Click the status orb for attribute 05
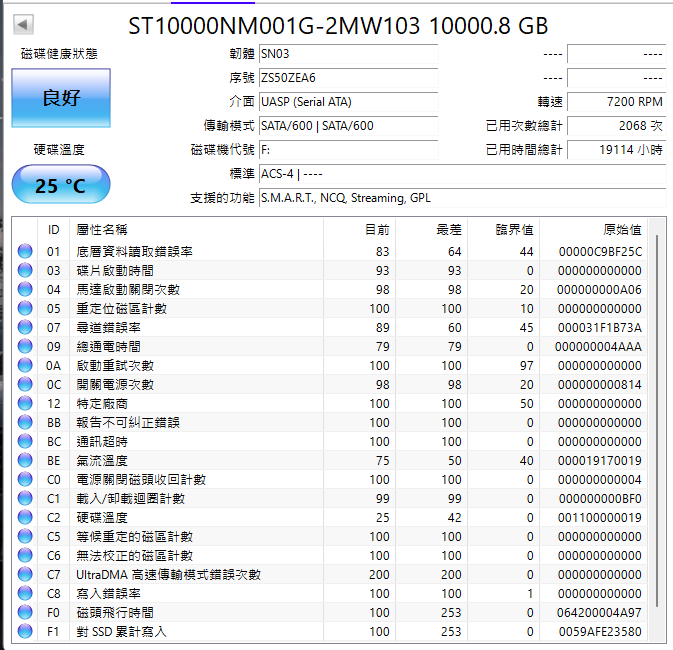 coord(25,308)
